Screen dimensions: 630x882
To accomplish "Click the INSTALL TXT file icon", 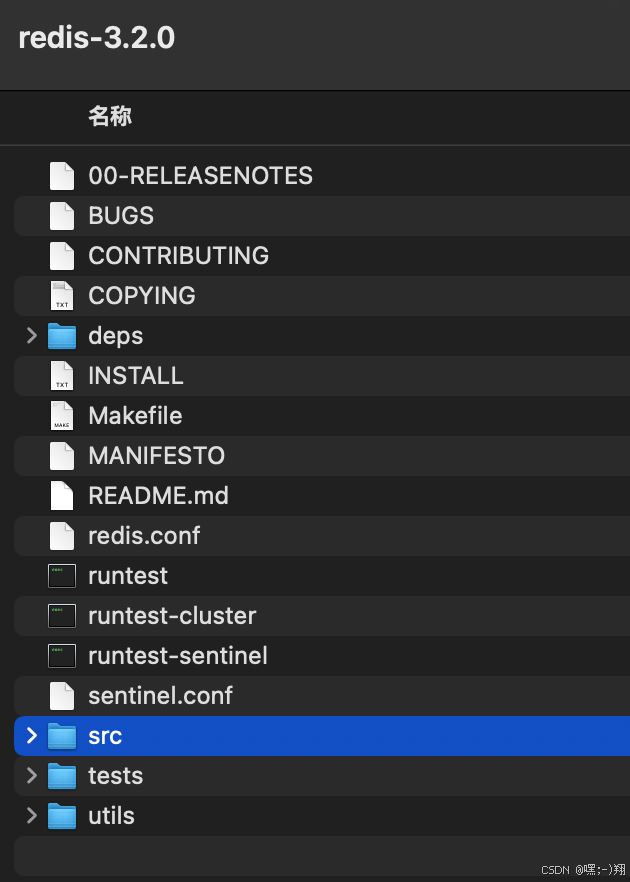I will point(61,376).
